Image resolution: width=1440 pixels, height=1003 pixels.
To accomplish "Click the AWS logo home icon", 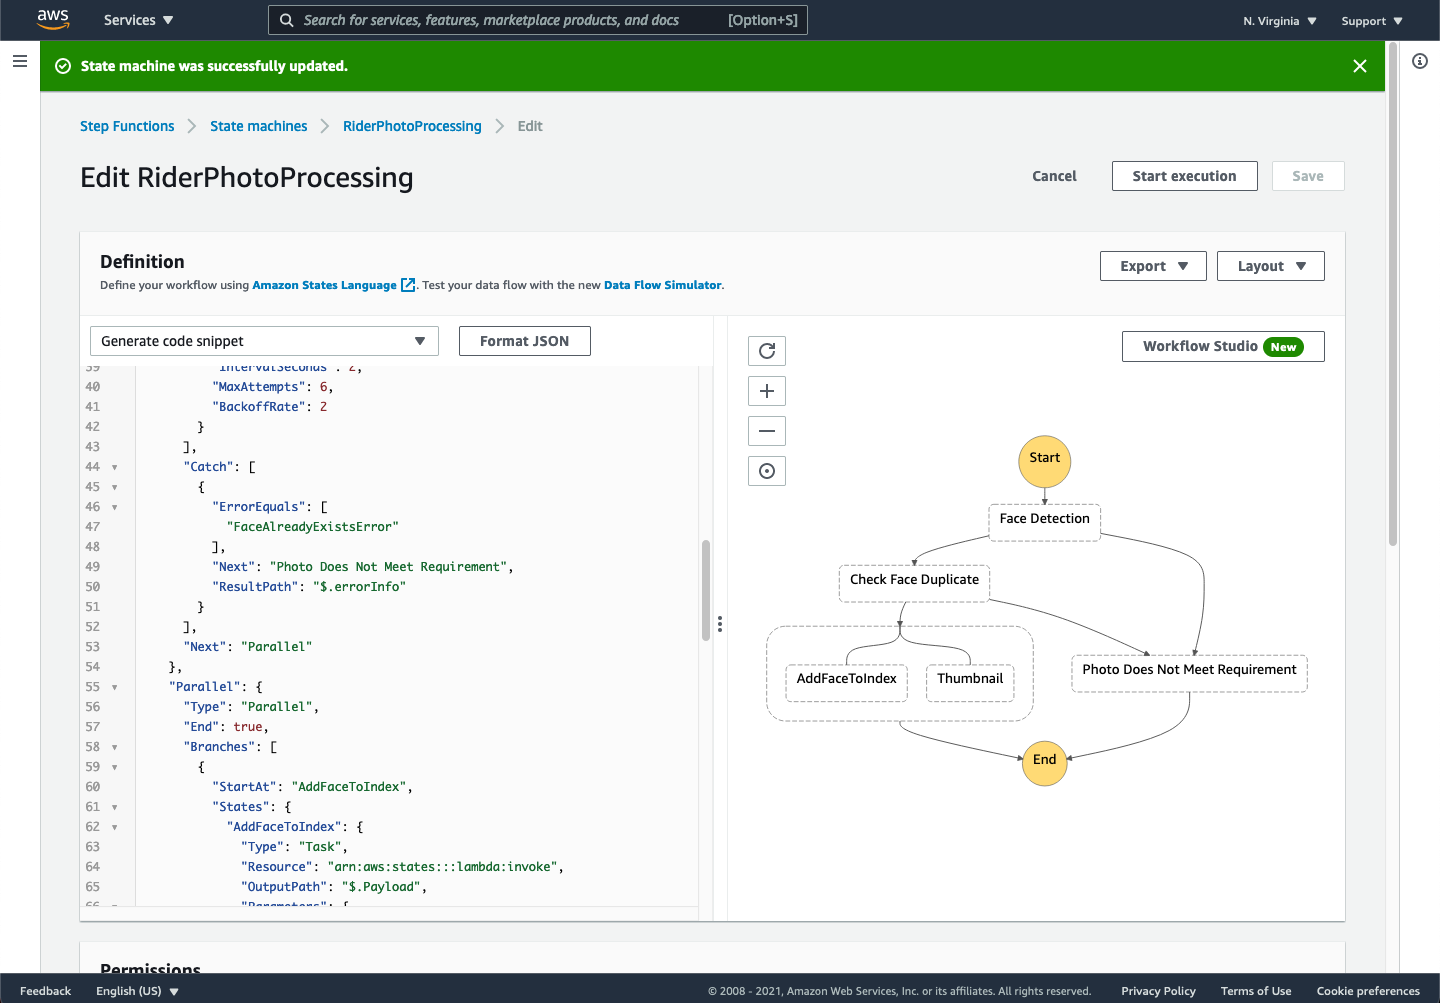I will [53, 20].
